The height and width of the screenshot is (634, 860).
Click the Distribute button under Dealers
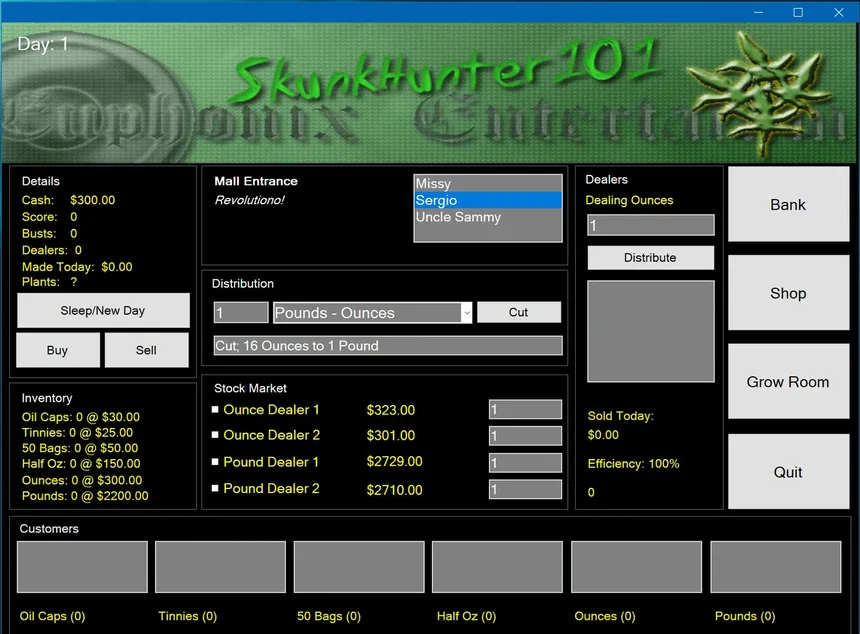point(650,258)
